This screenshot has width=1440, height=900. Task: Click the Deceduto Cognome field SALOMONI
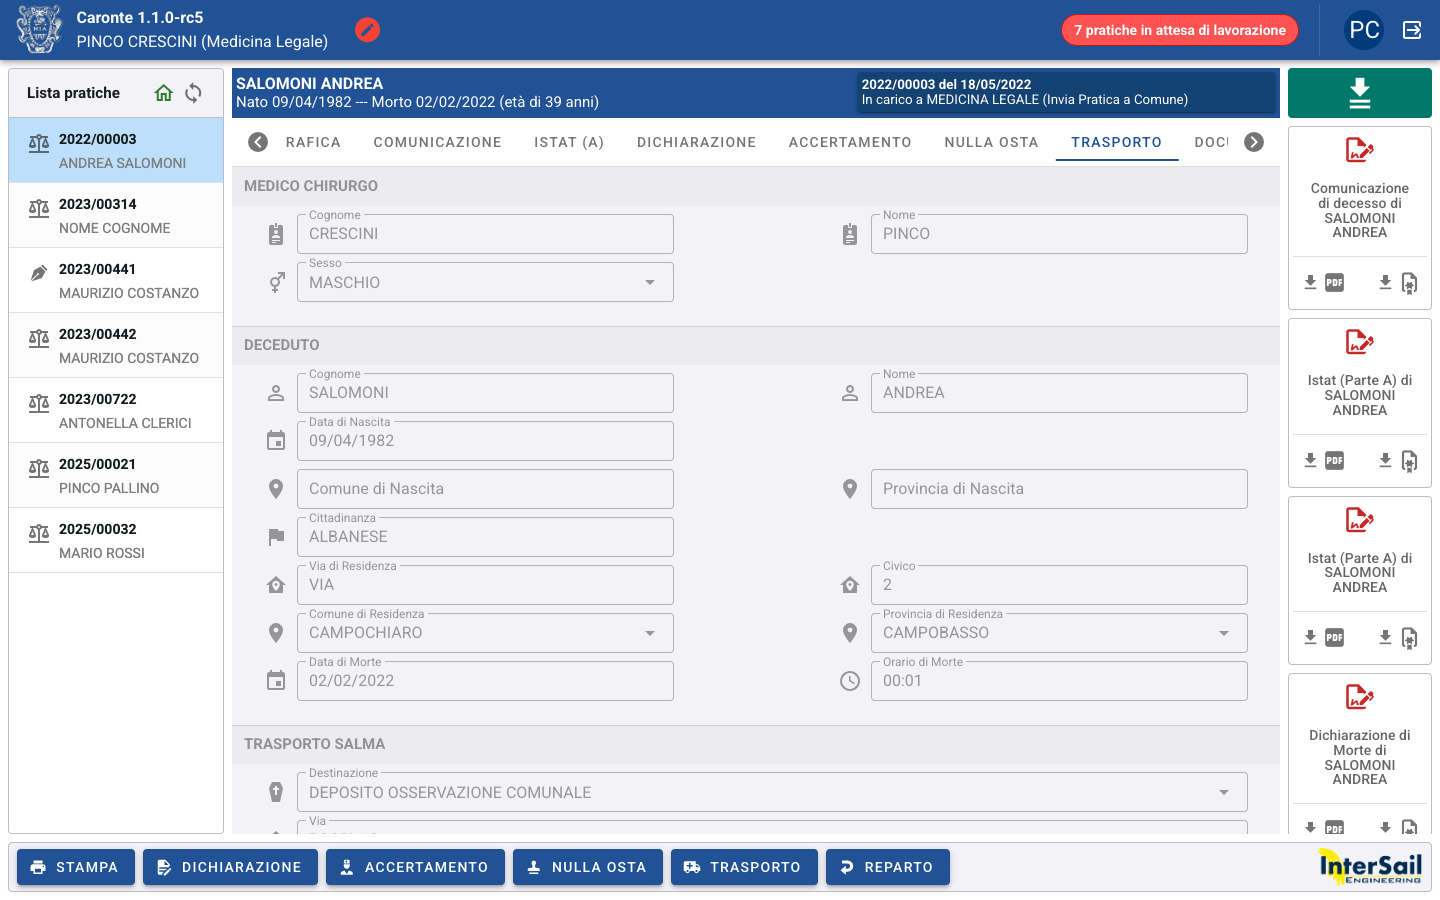(x=485, y=393)
